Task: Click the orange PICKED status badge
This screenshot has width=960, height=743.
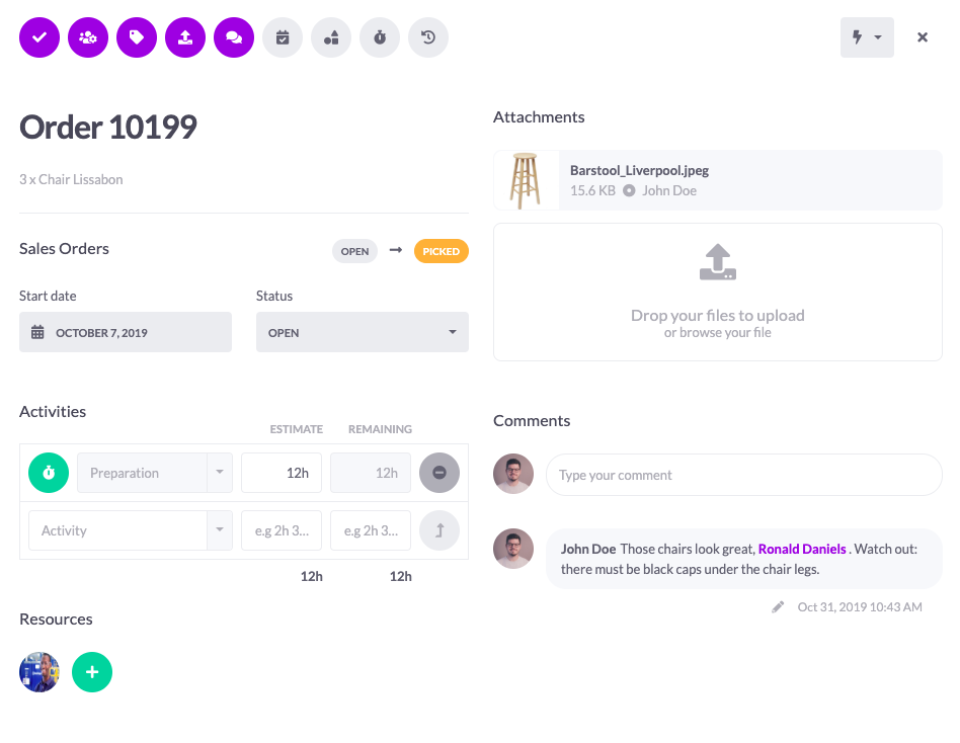Action: [441, 251]
